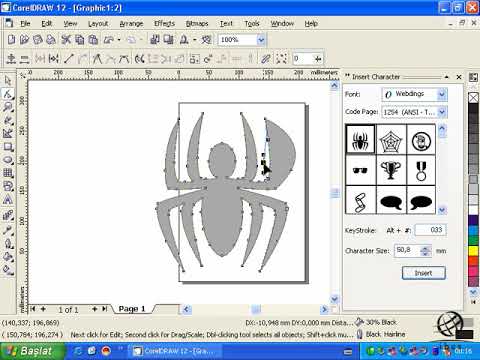
Task: Select the Shape tool in toolbox
Action: 8,94
